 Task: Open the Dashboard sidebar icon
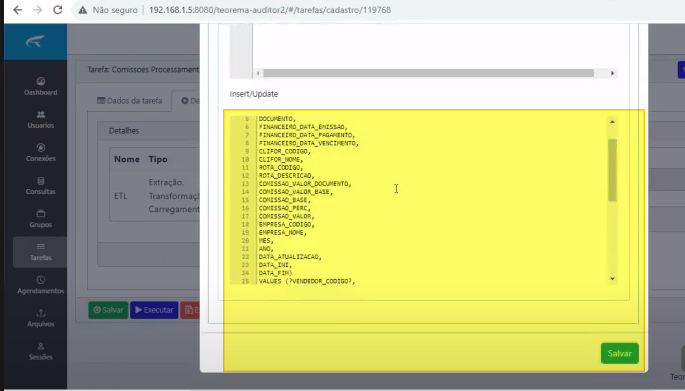click(41, 81)
